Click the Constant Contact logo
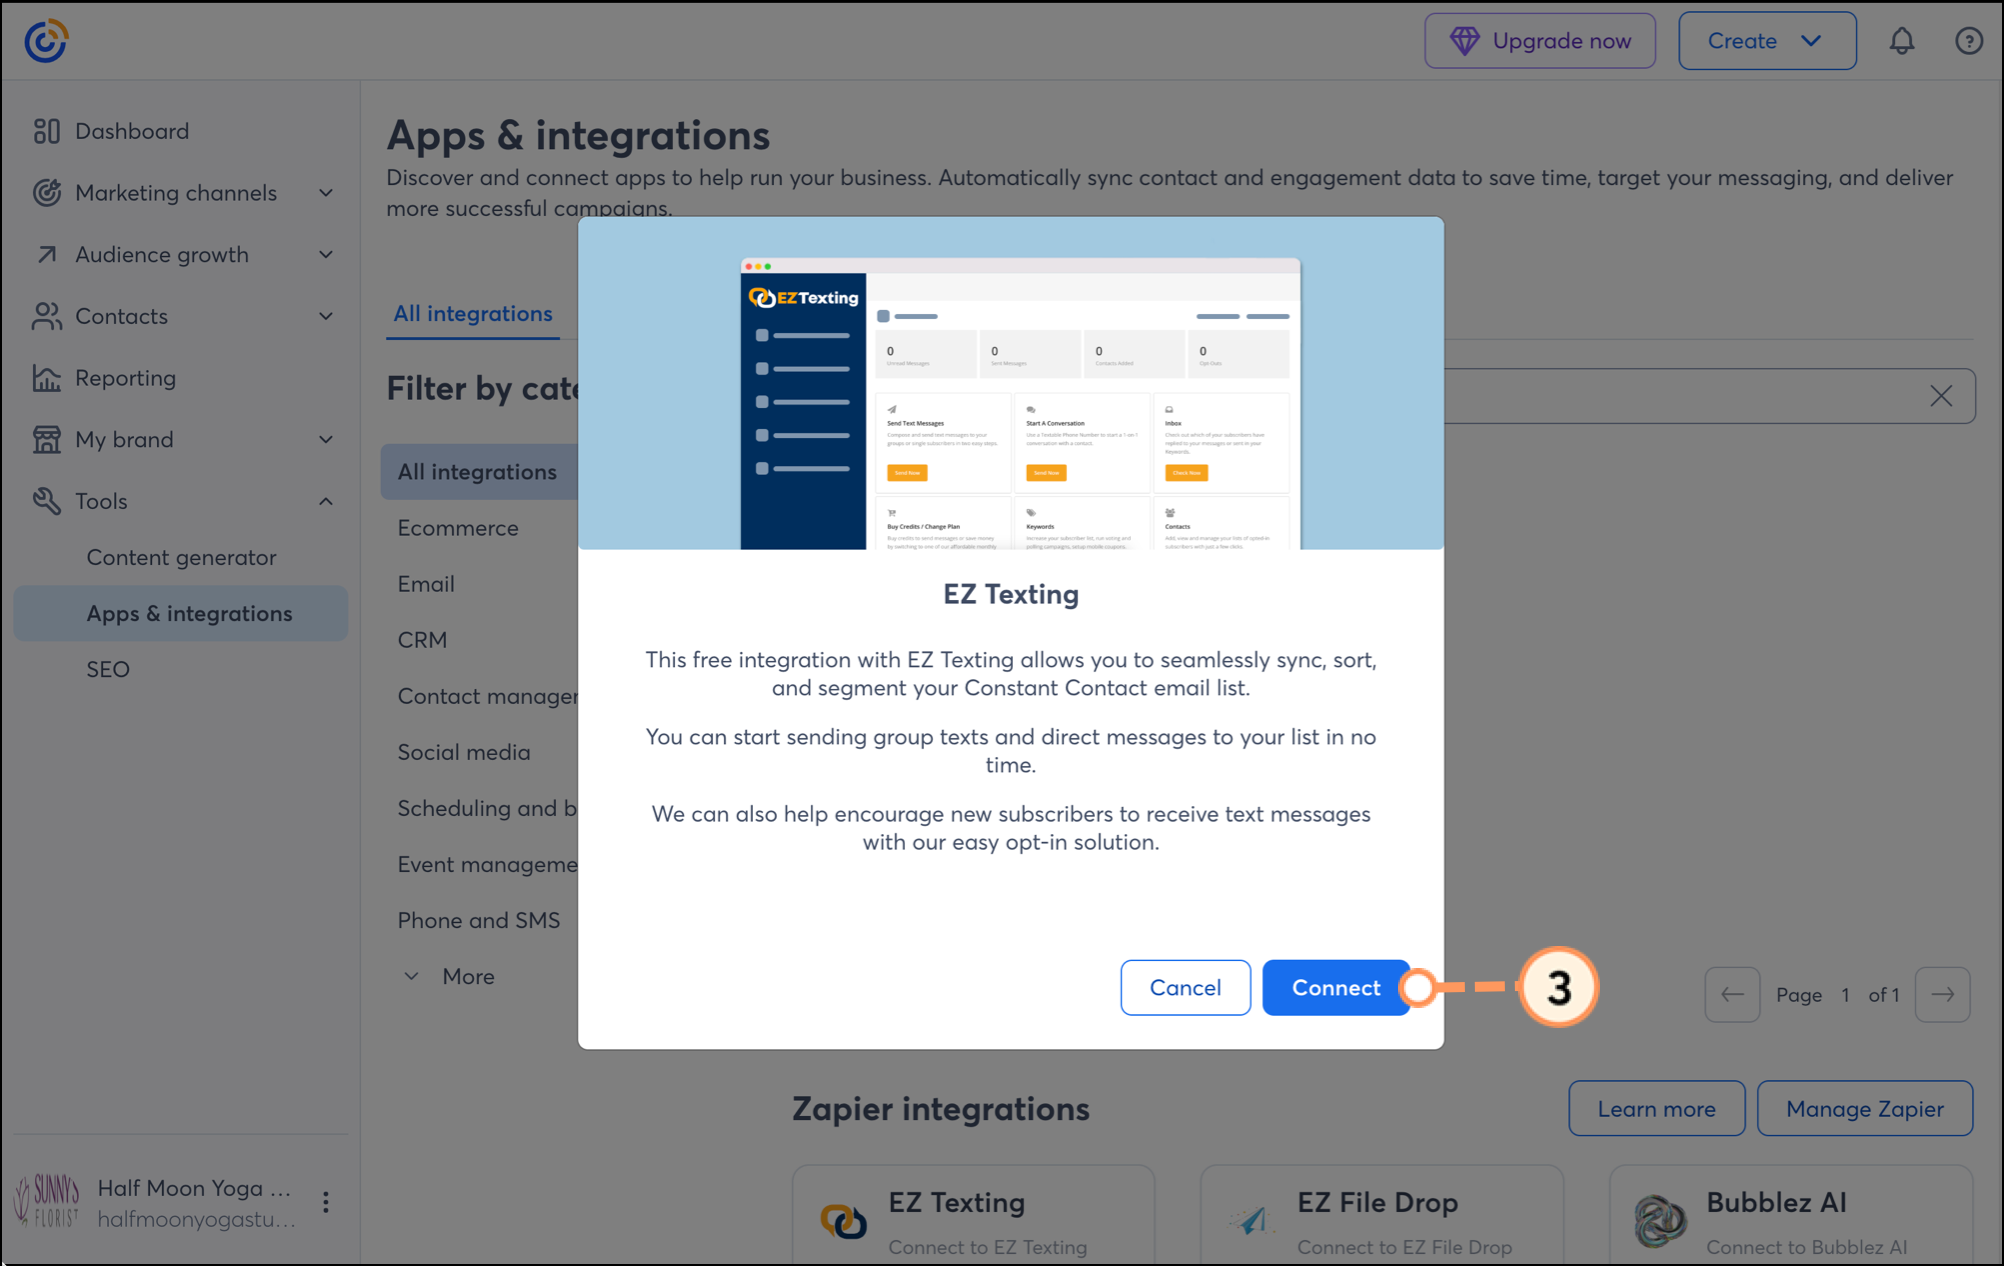 [46, 41]
